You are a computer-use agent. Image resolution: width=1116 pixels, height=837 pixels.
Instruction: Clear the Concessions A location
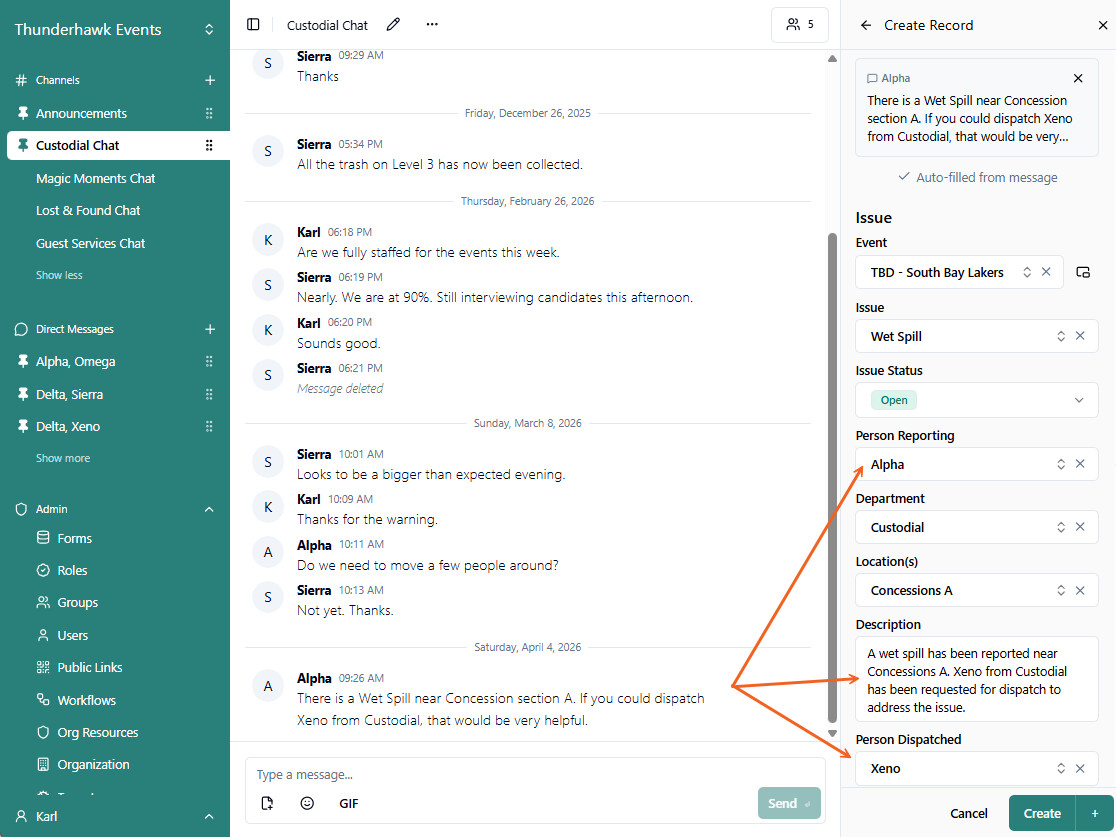(1080, 590)
